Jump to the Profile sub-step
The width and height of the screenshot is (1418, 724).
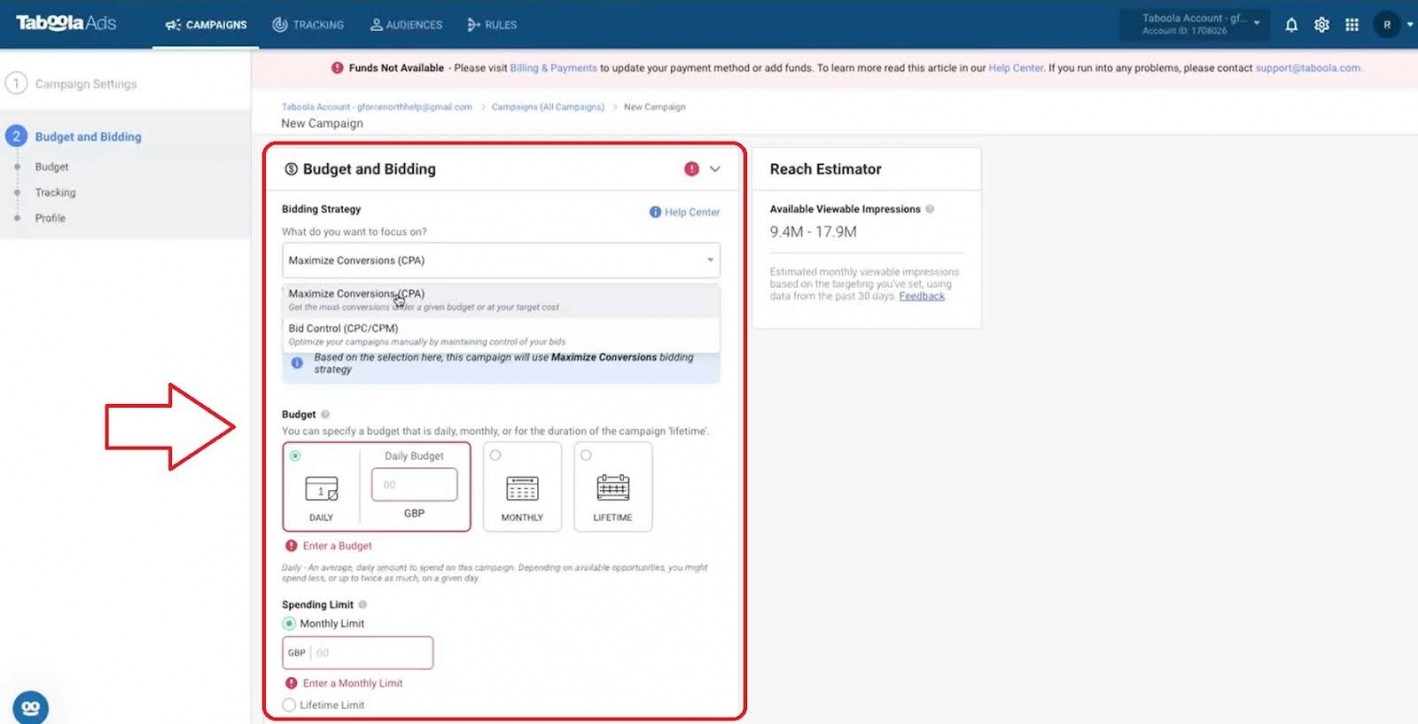click(x=50, y=218)
